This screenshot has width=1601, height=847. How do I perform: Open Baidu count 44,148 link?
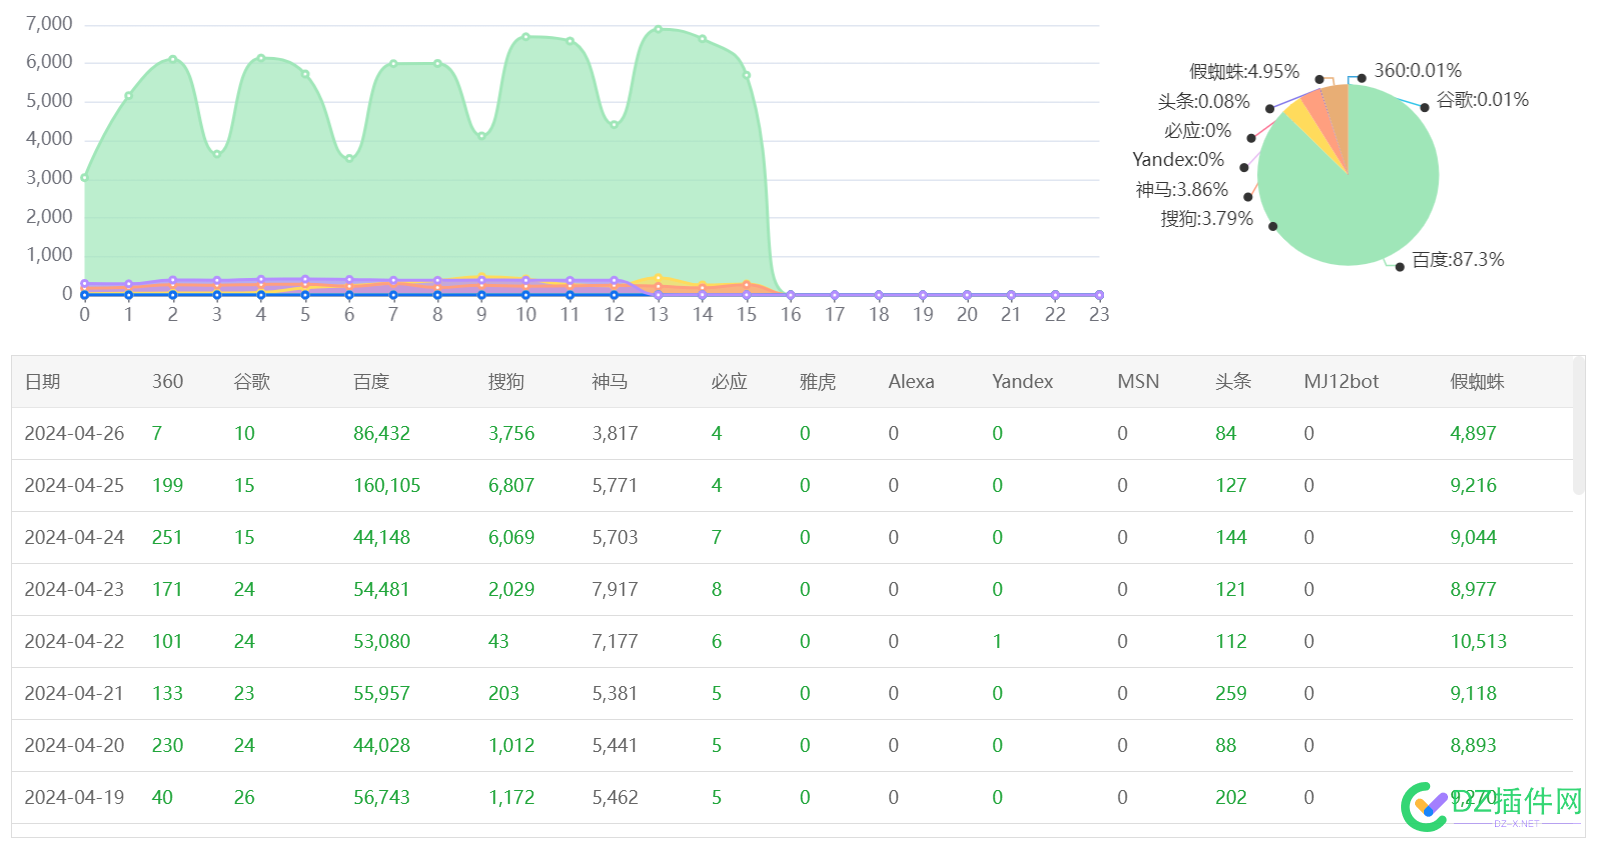tap(382, 538)
